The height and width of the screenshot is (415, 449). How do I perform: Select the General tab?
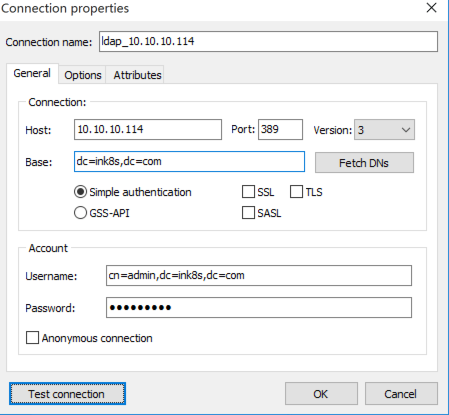(32, 73)
